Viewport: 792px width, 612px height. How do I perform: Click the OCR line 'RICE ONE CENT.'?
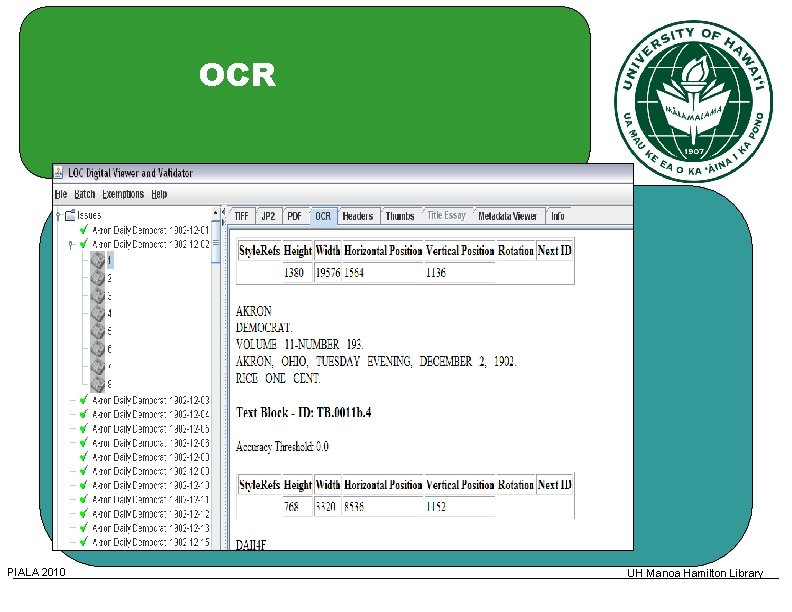click(278, 378)
